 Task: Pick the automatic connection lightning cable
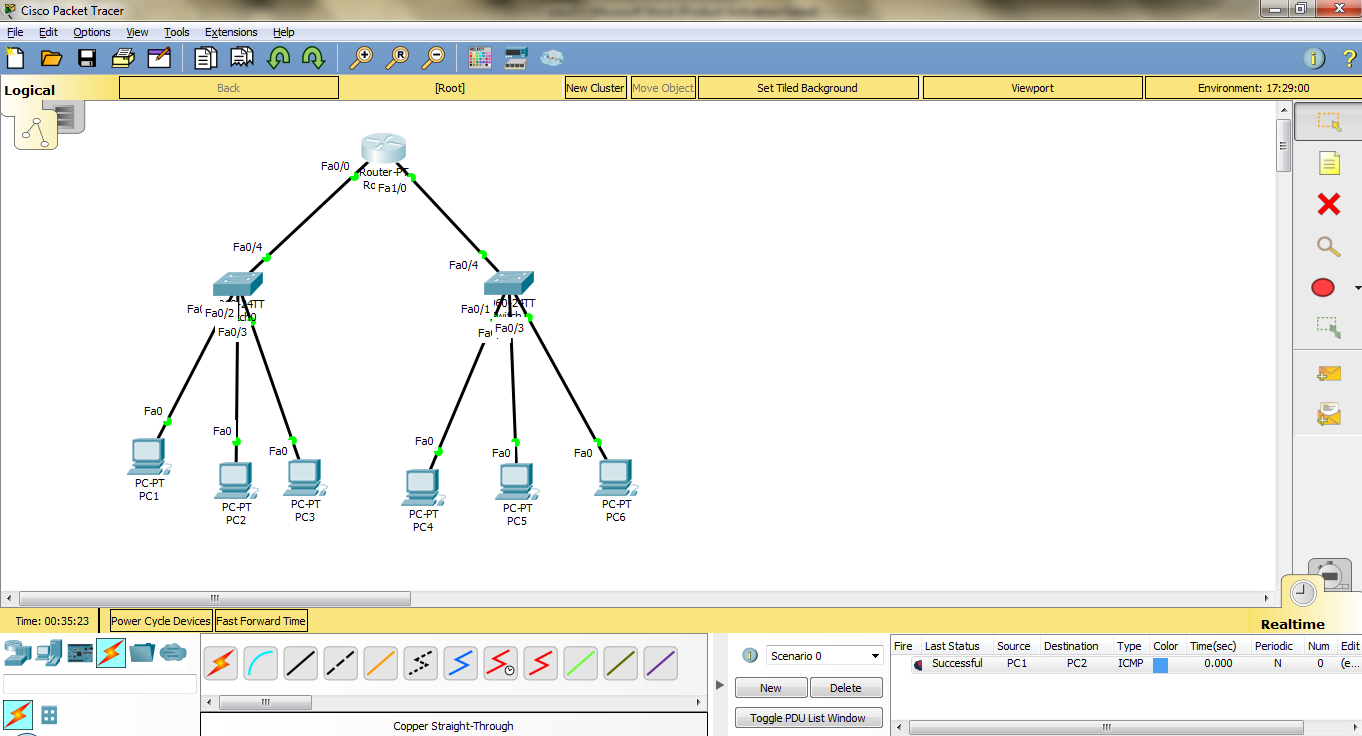[x=220, y=663]
